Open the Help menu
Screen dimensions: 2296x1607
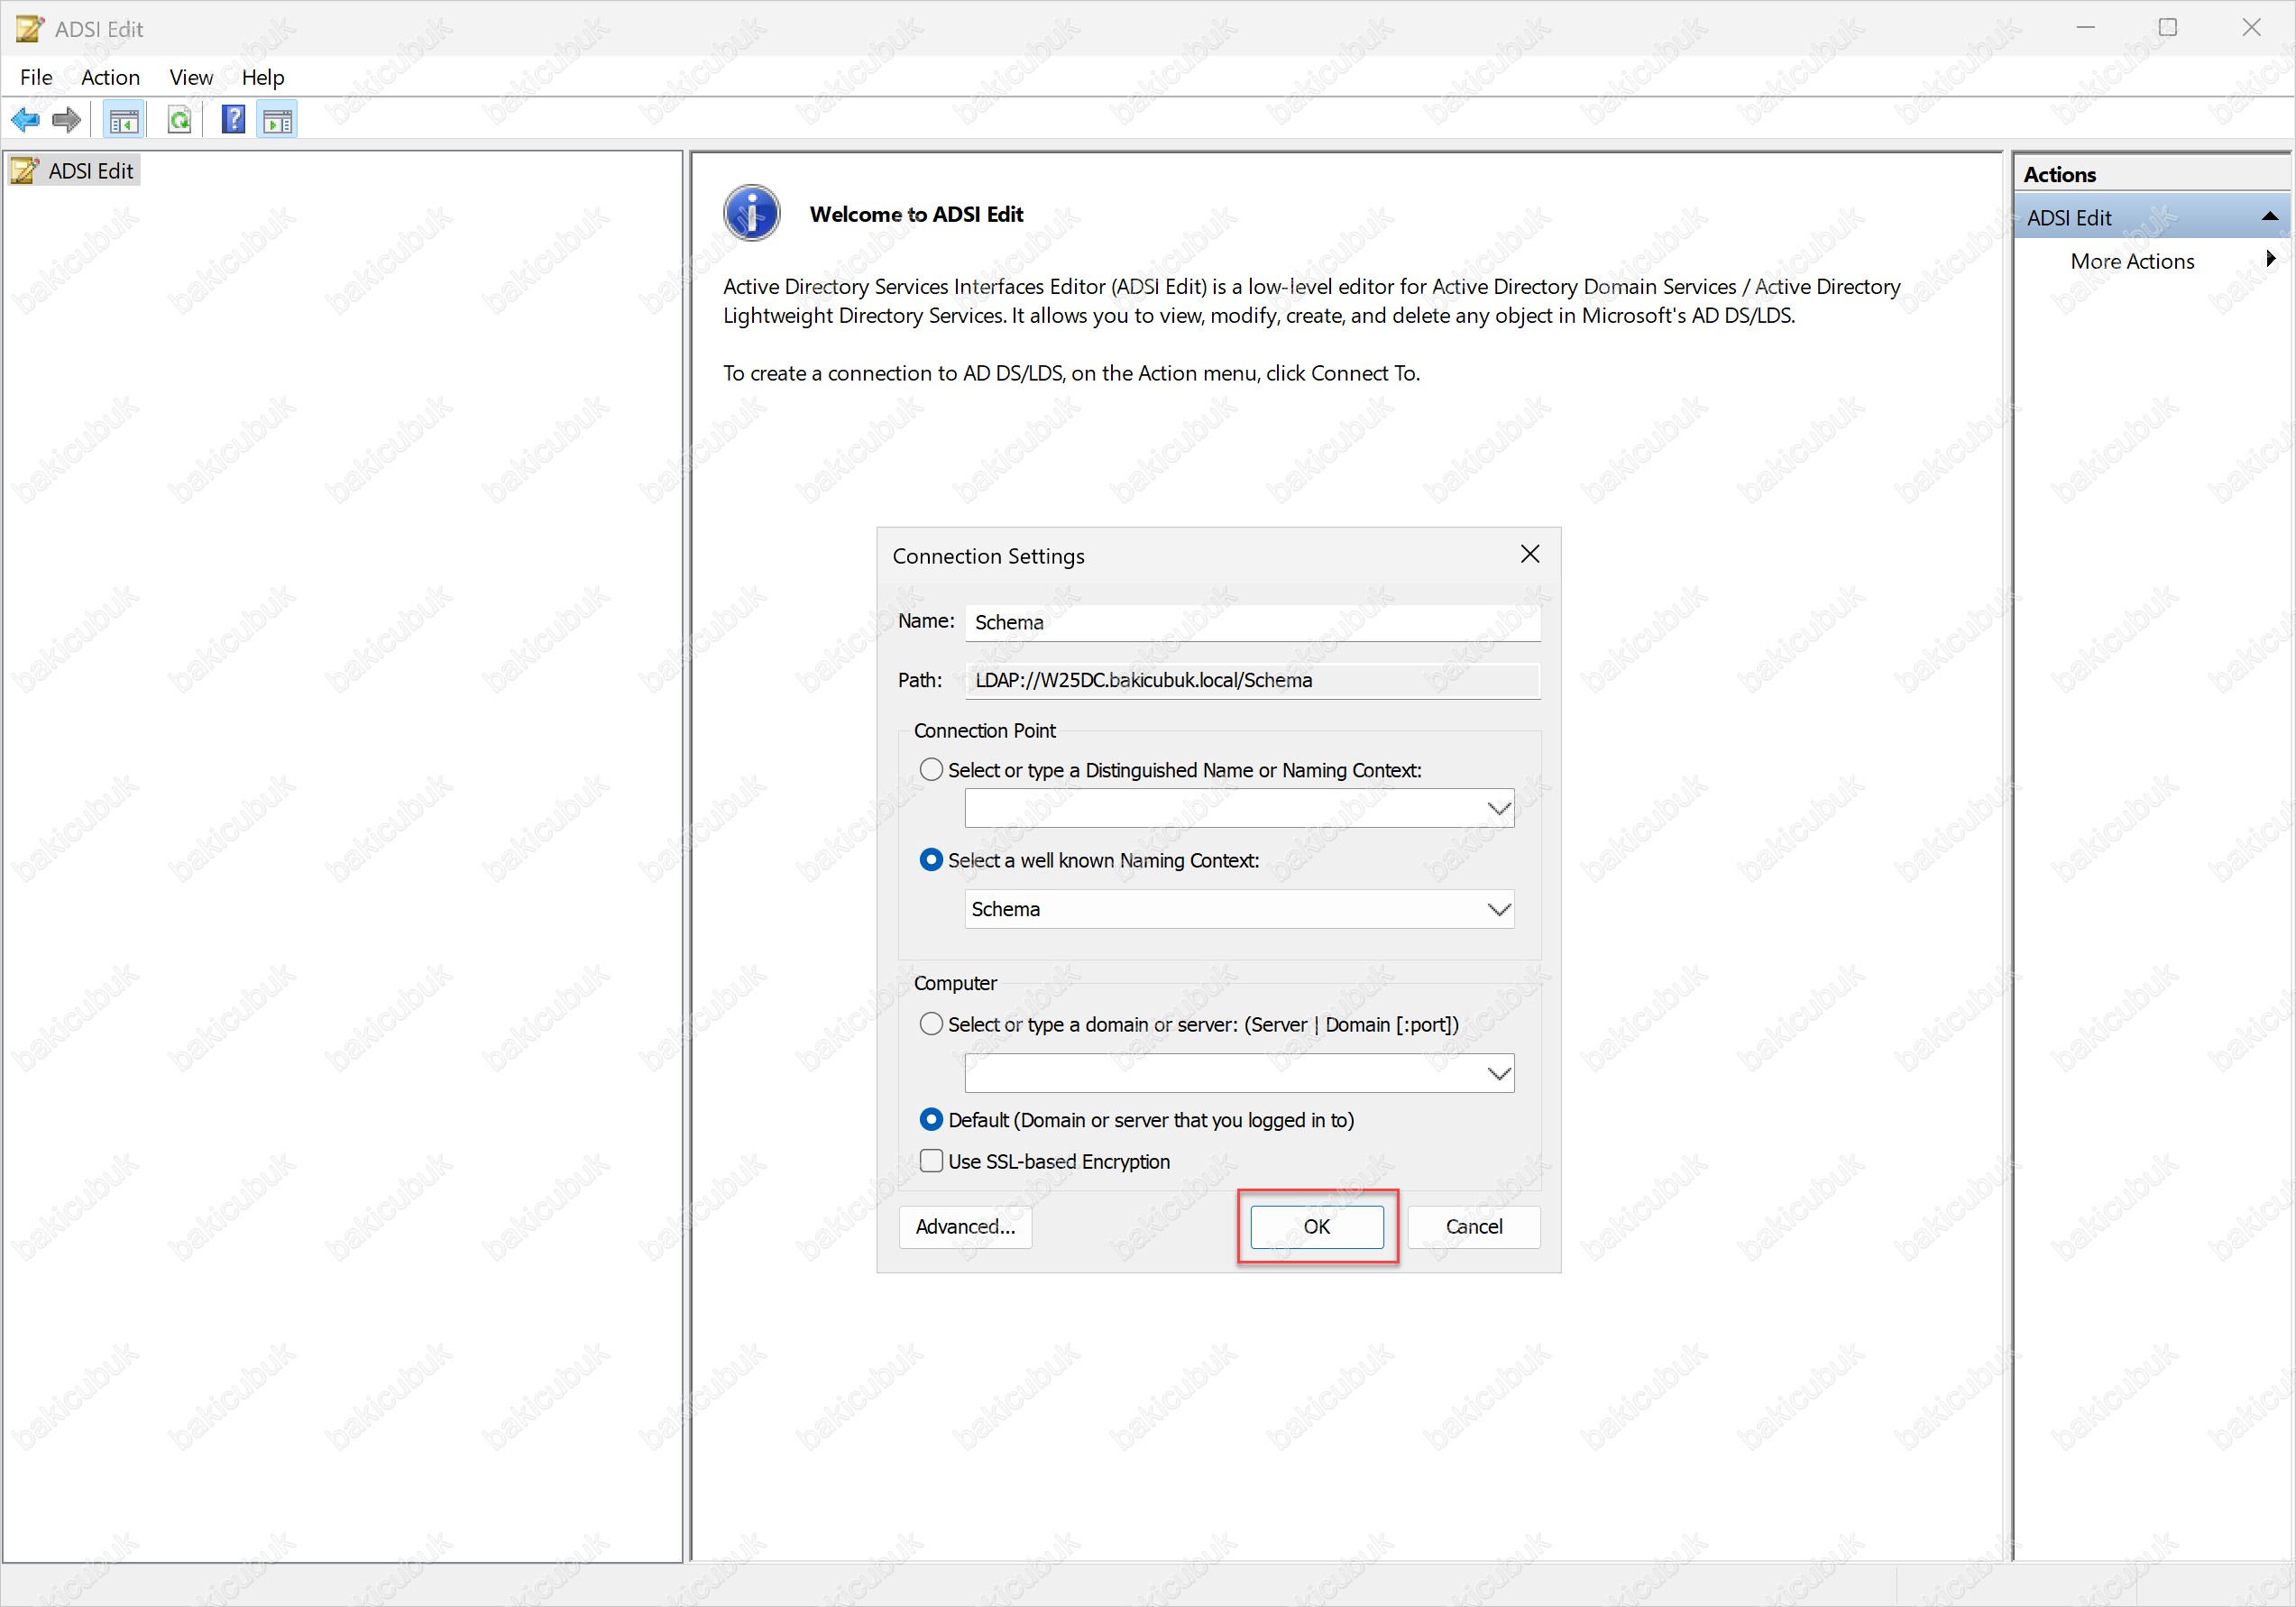[x=263, y=77]
